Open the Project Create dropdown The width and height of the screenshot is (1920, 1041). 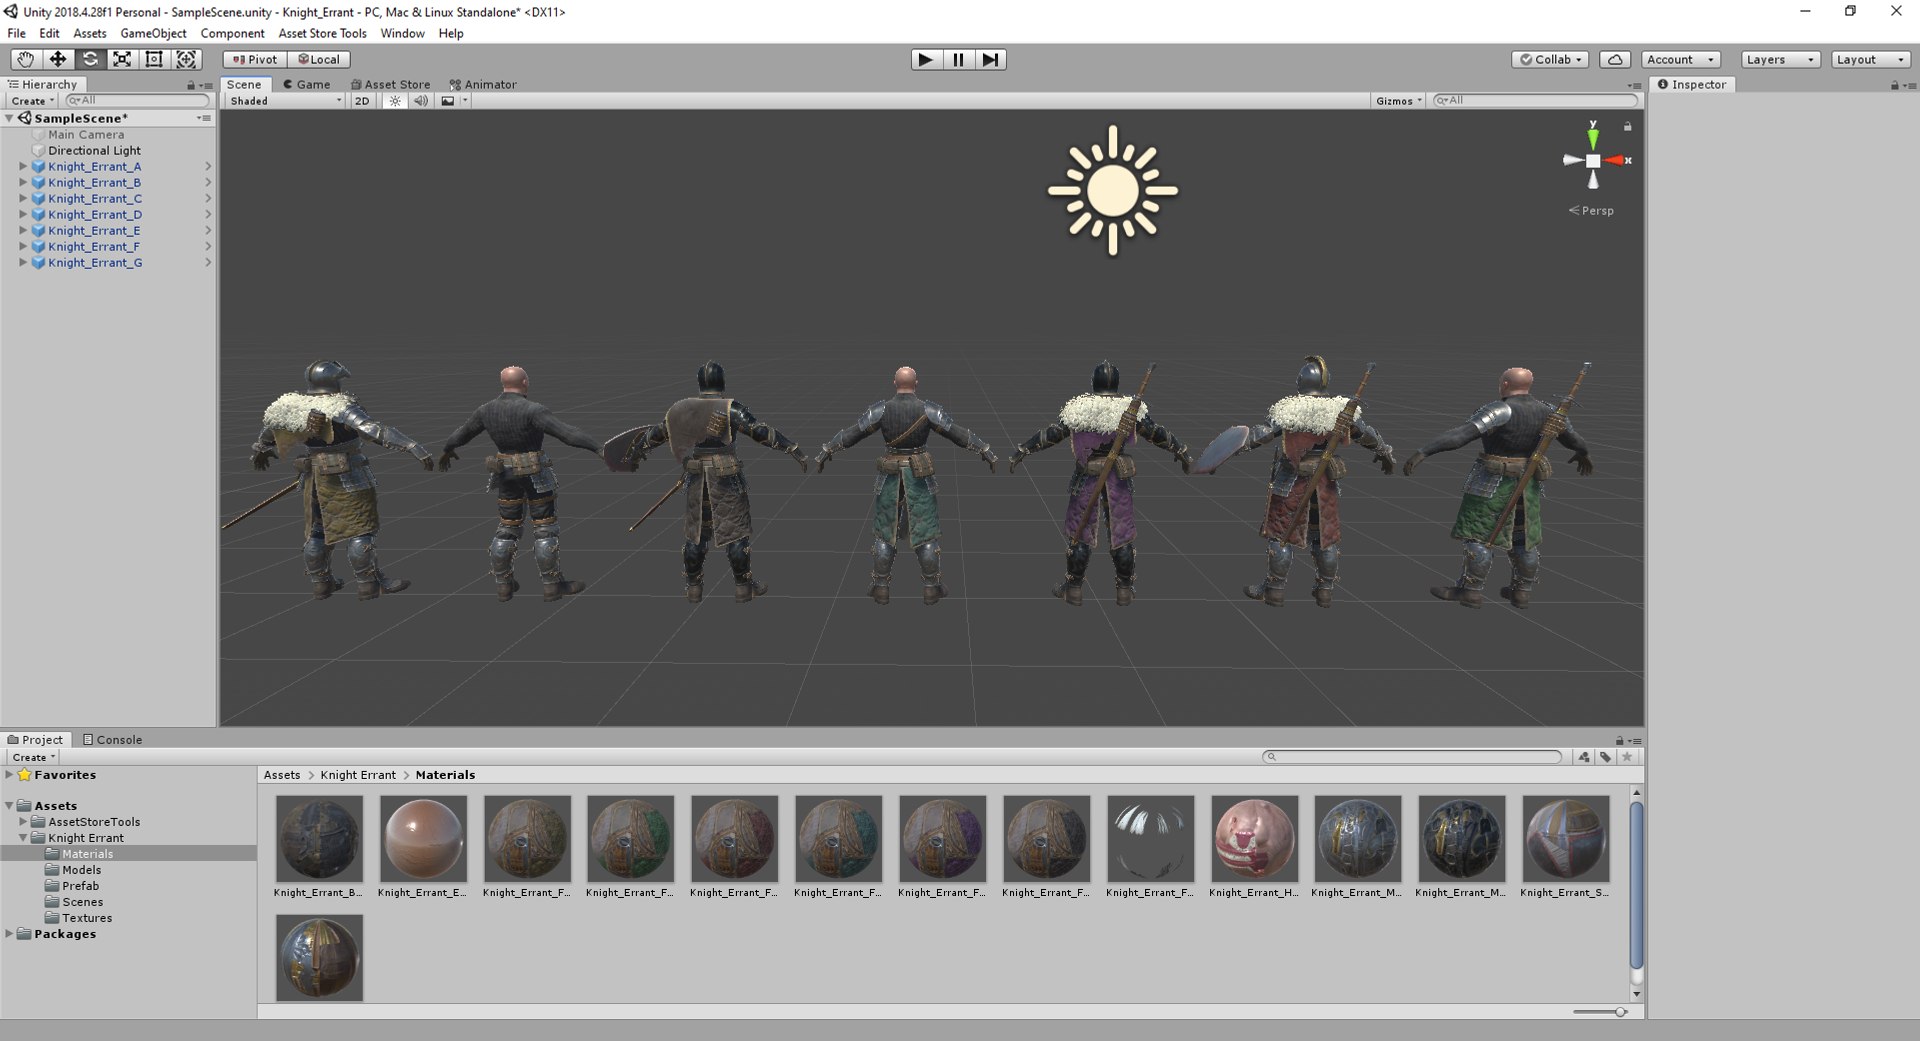33,757
